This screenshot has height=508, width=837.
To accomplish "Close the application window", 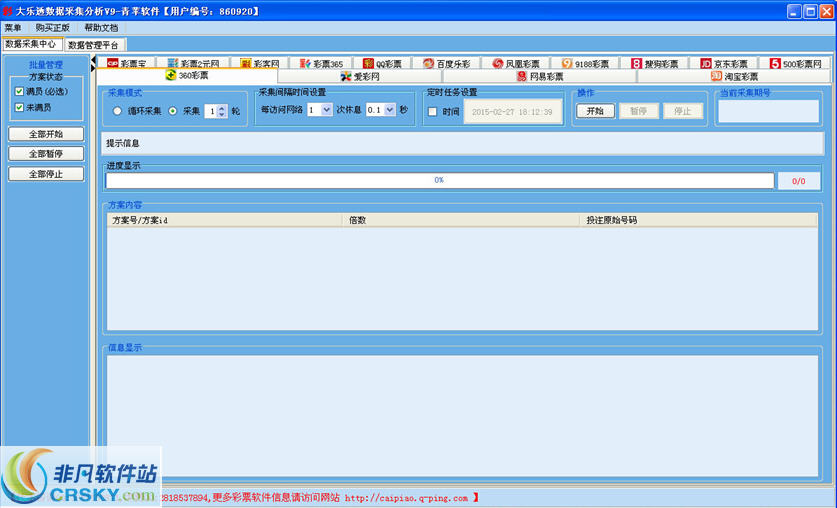I will pos(827,11).
